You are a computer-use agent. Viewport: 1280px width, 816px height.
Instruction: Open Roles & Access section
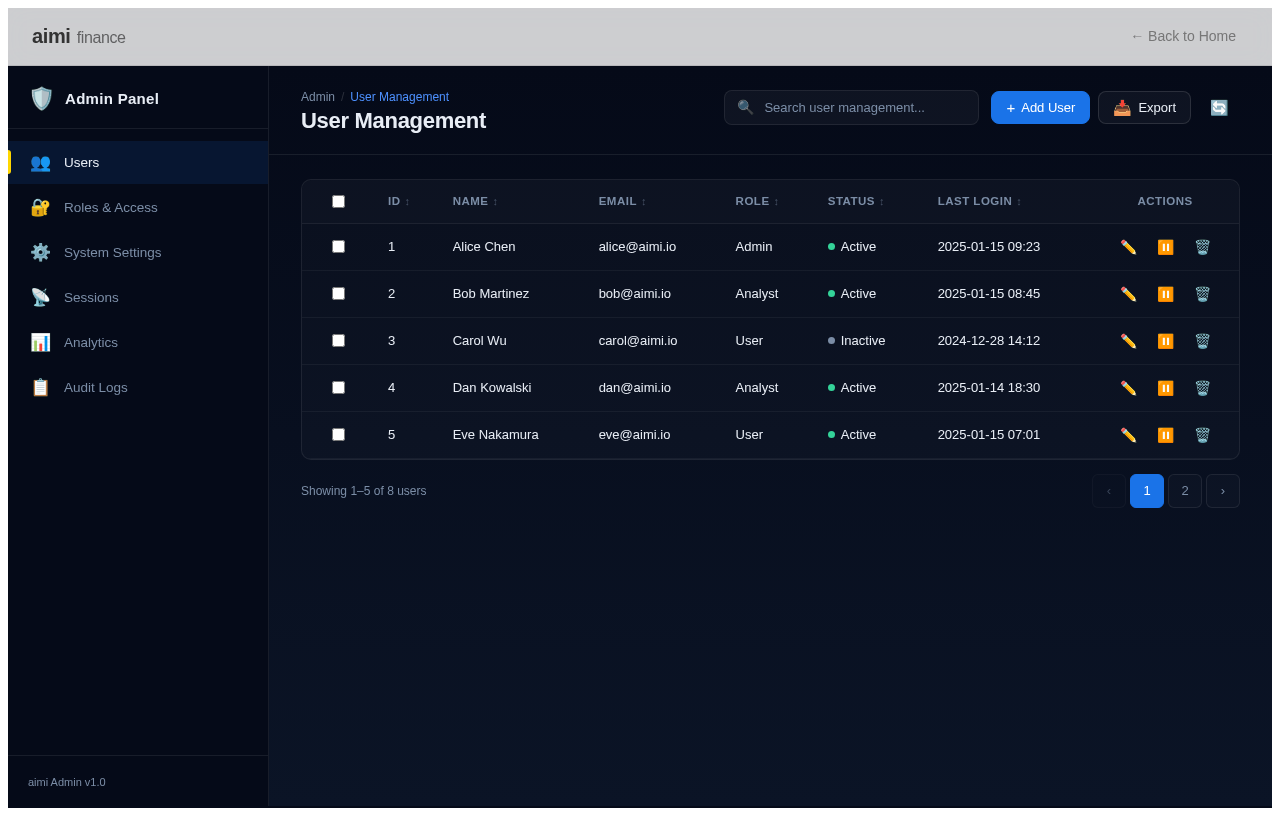click(x=138, y=207)
